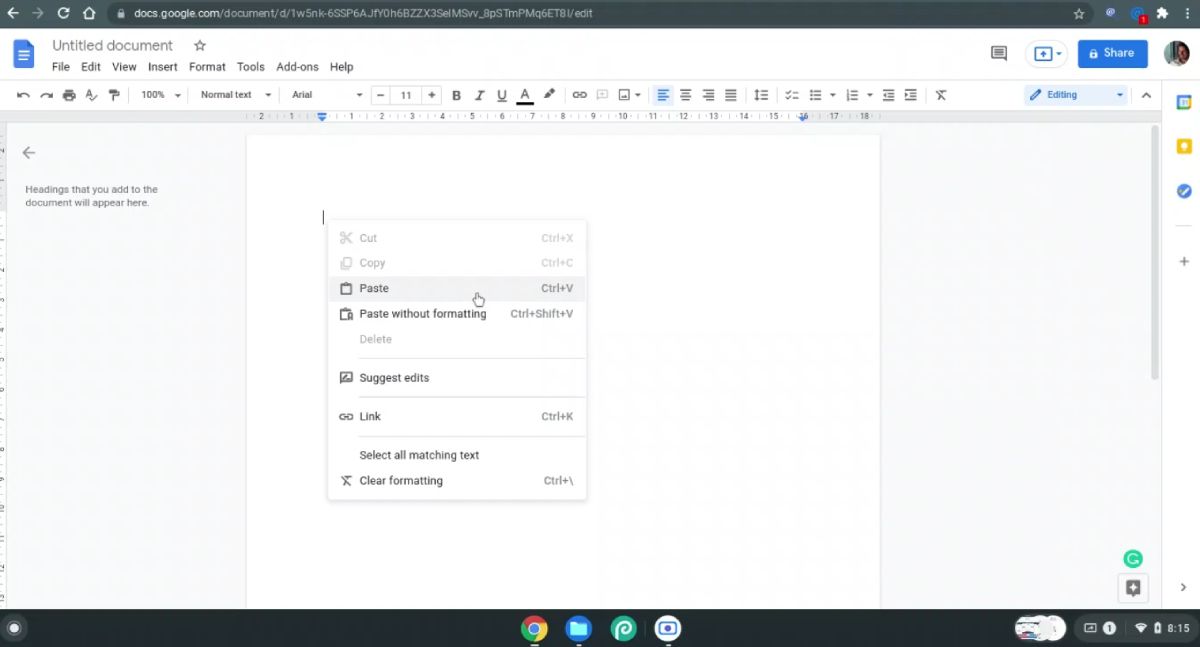Click the spelling and grammar check icon
The height and width of the screenshot is (647, 1200).
click(x=91, y=94)
